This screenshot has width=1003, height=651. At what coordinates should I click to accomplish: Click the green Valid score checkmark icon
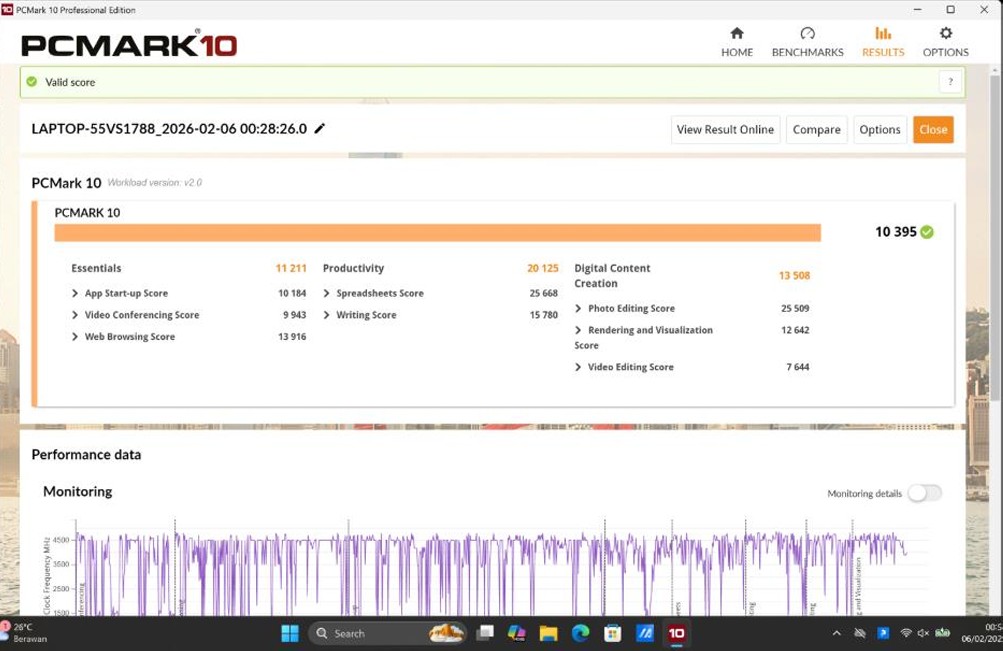tap(31, 82)
